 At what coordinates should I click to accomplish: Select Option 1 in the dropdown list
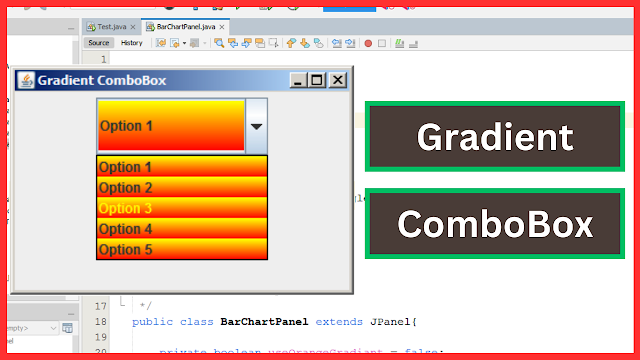(182, 167)
